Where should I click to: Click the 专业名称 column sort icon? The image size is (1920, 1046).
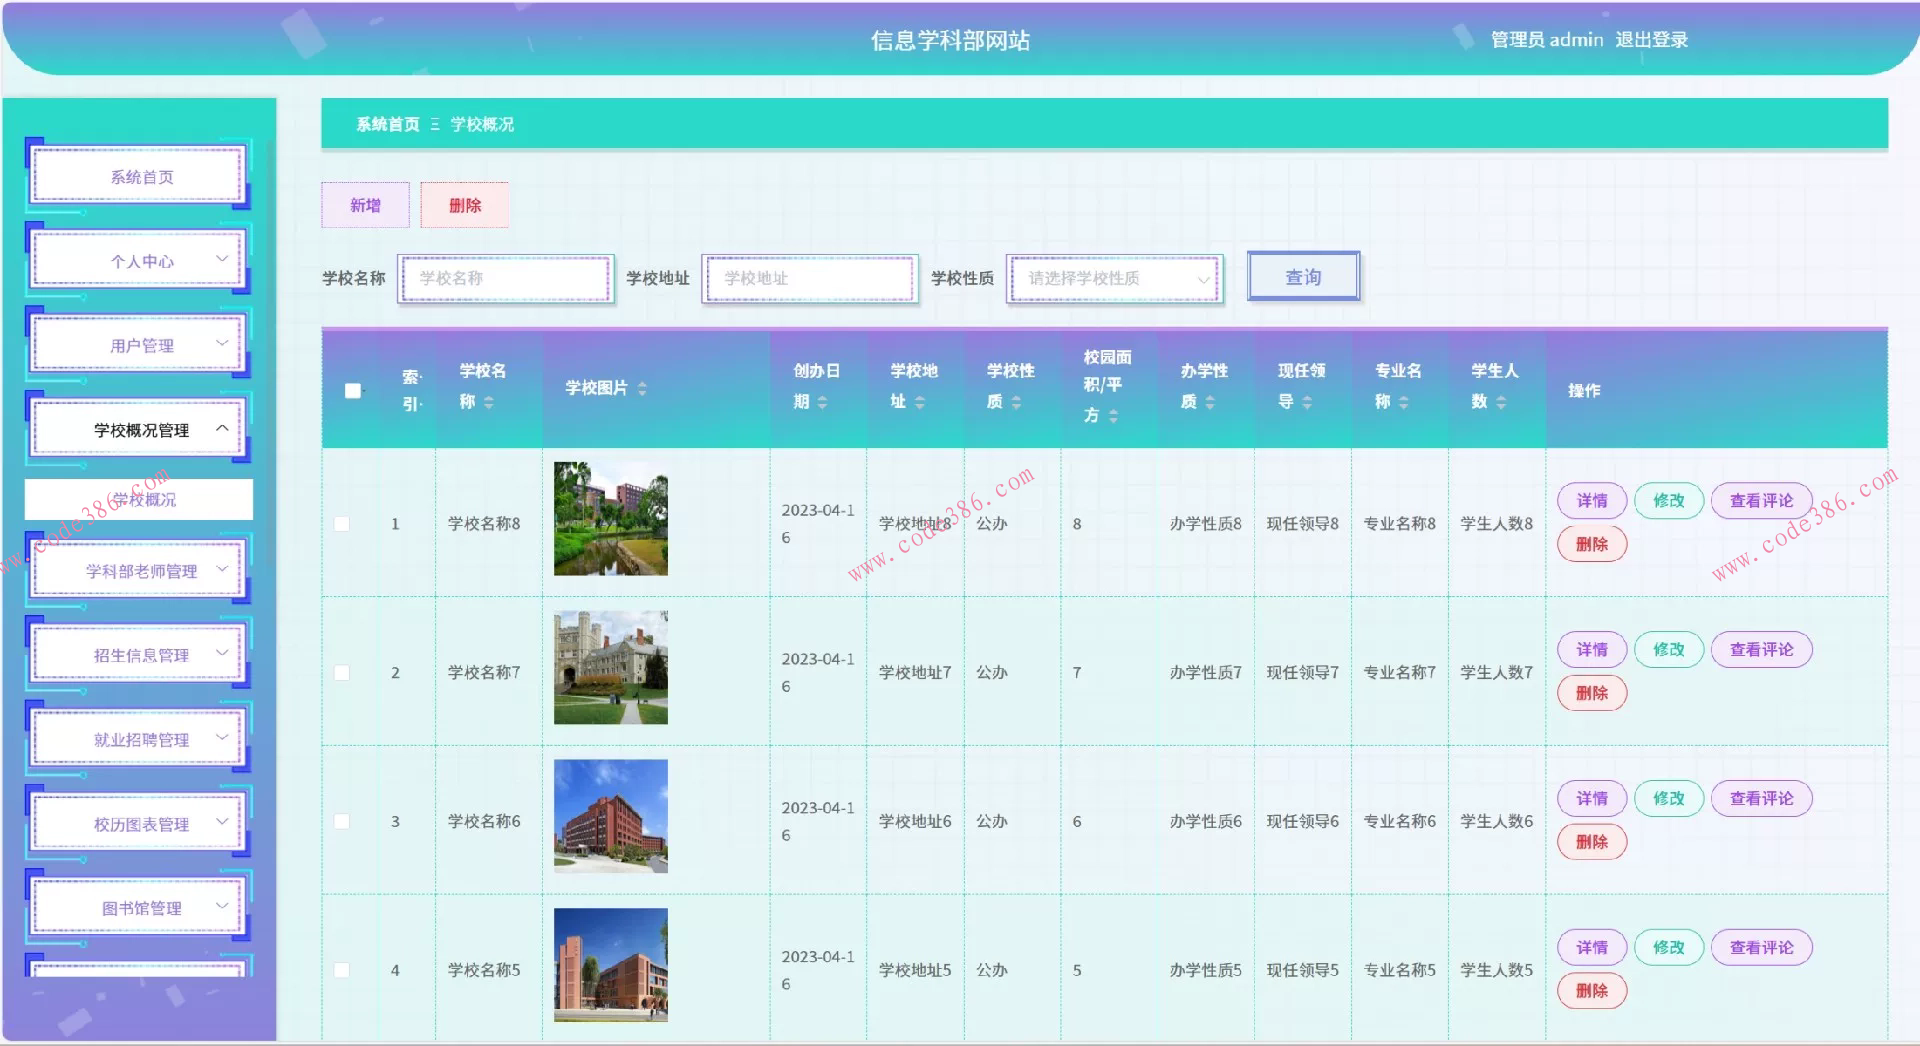(1403, 402)
